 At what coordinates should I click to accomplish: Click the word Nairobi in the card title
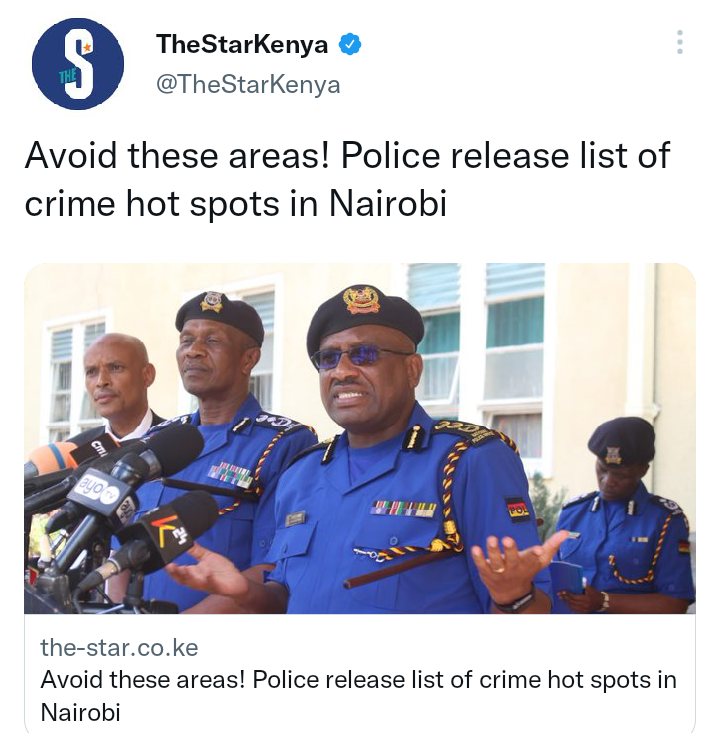80,712
